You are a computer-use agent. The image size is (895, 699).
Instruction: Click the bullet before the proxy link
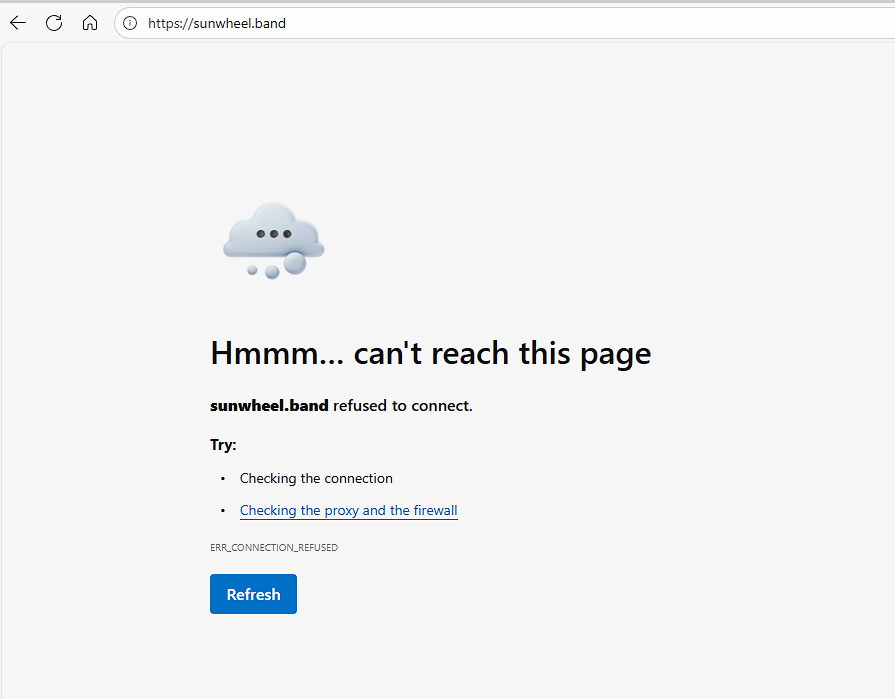click(223, 511)
